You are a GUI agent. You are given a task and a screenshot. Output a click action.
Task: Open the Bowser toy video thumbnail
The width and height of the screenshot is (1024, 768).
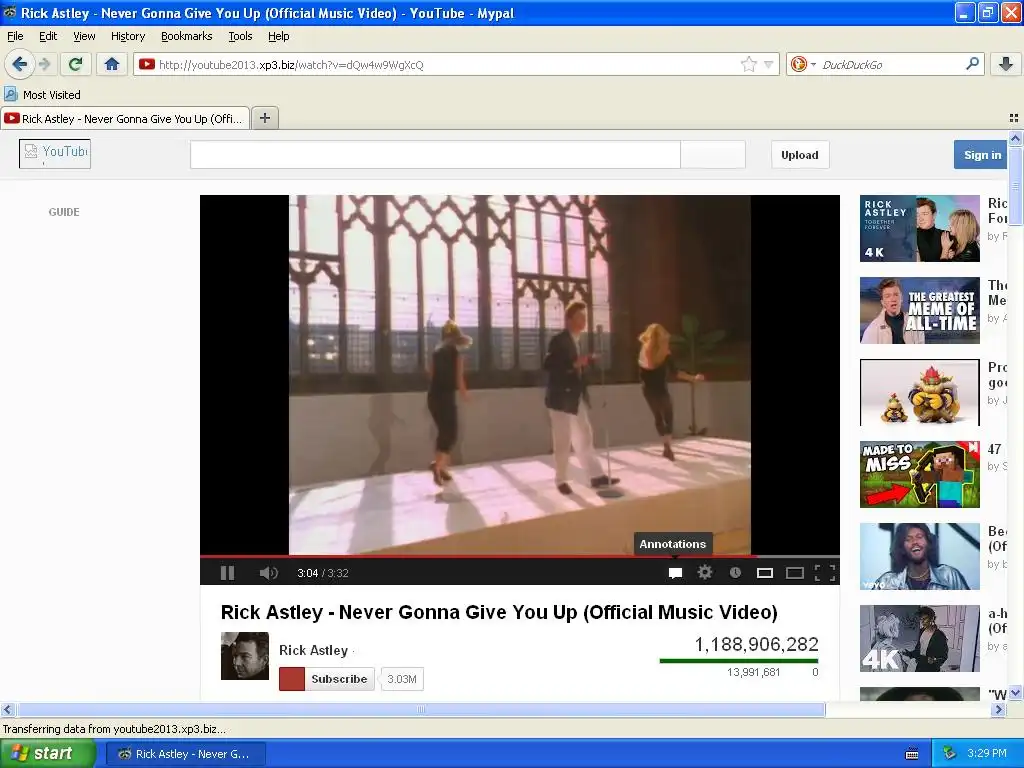[920, 392]
